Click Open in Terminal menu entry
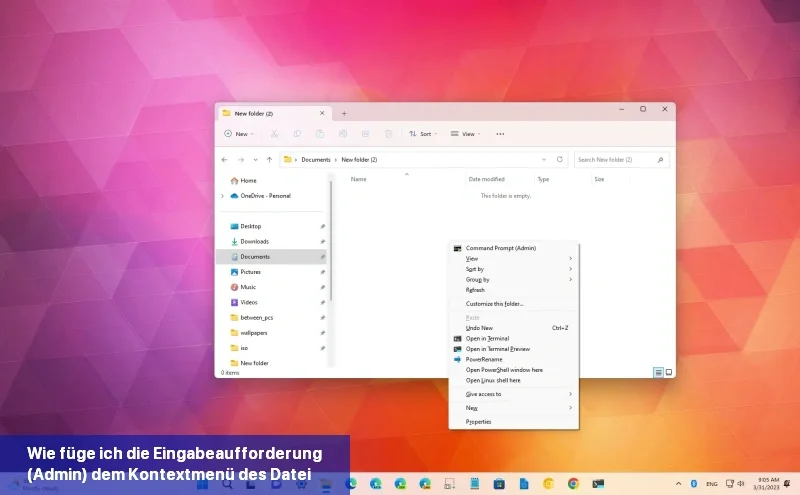The image size is (800, 495). point(487,339)
